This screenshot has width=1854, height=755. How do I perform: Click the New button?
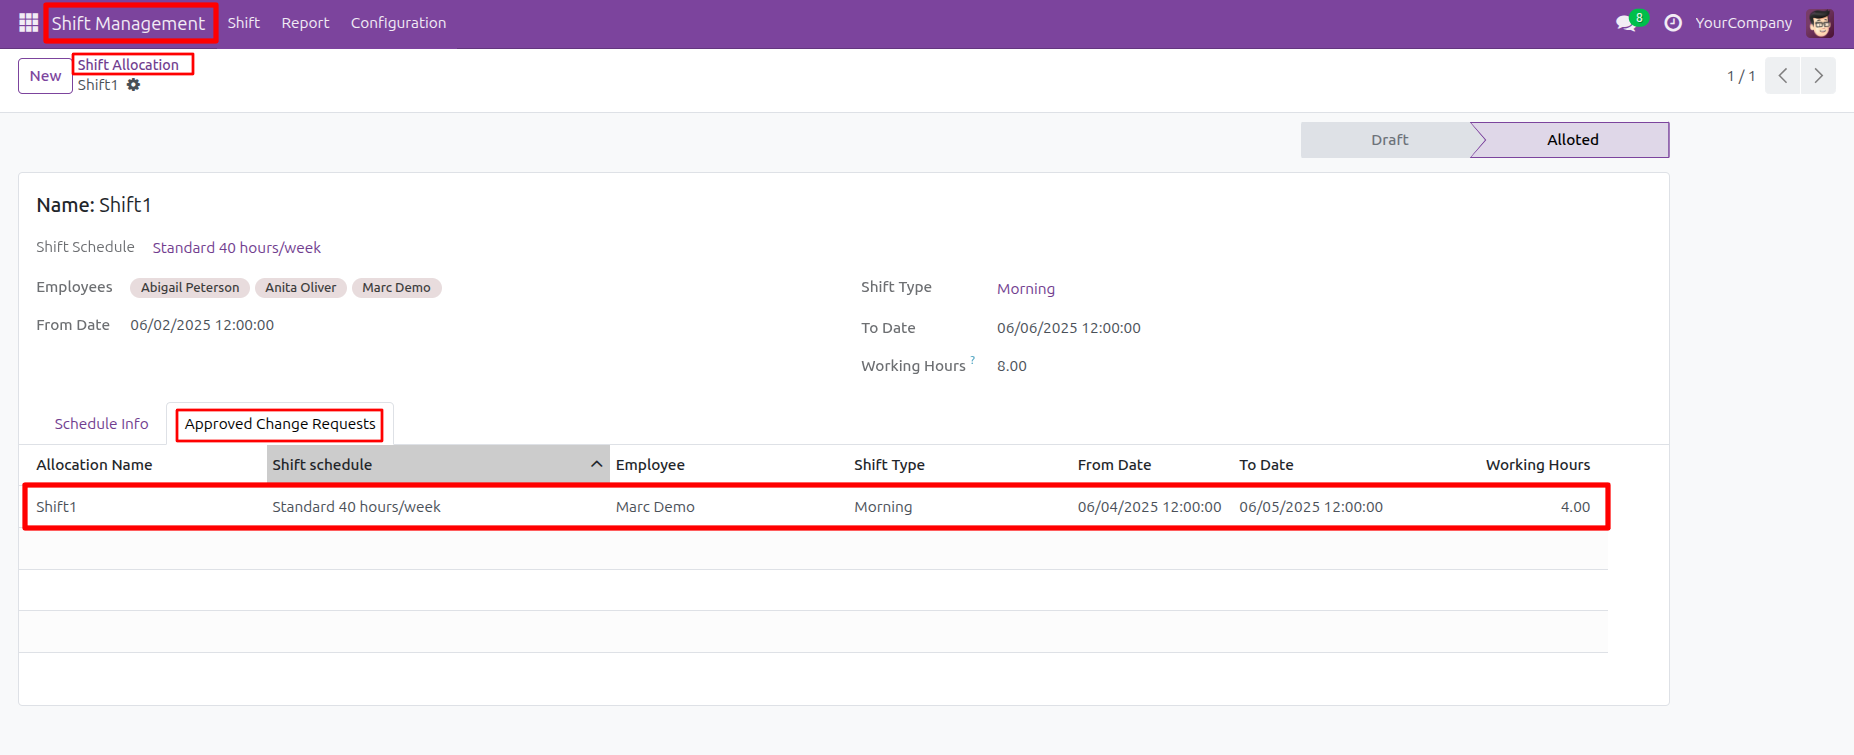pos(45,76)
